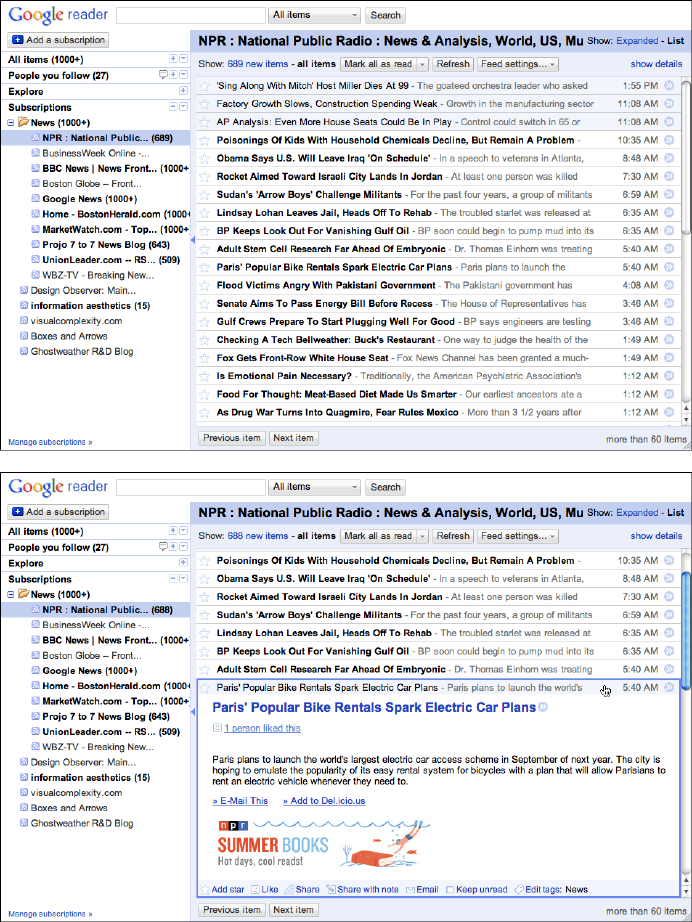Focus the search field in top window
This screenshot has width=692, height=922.
point(190,15)
